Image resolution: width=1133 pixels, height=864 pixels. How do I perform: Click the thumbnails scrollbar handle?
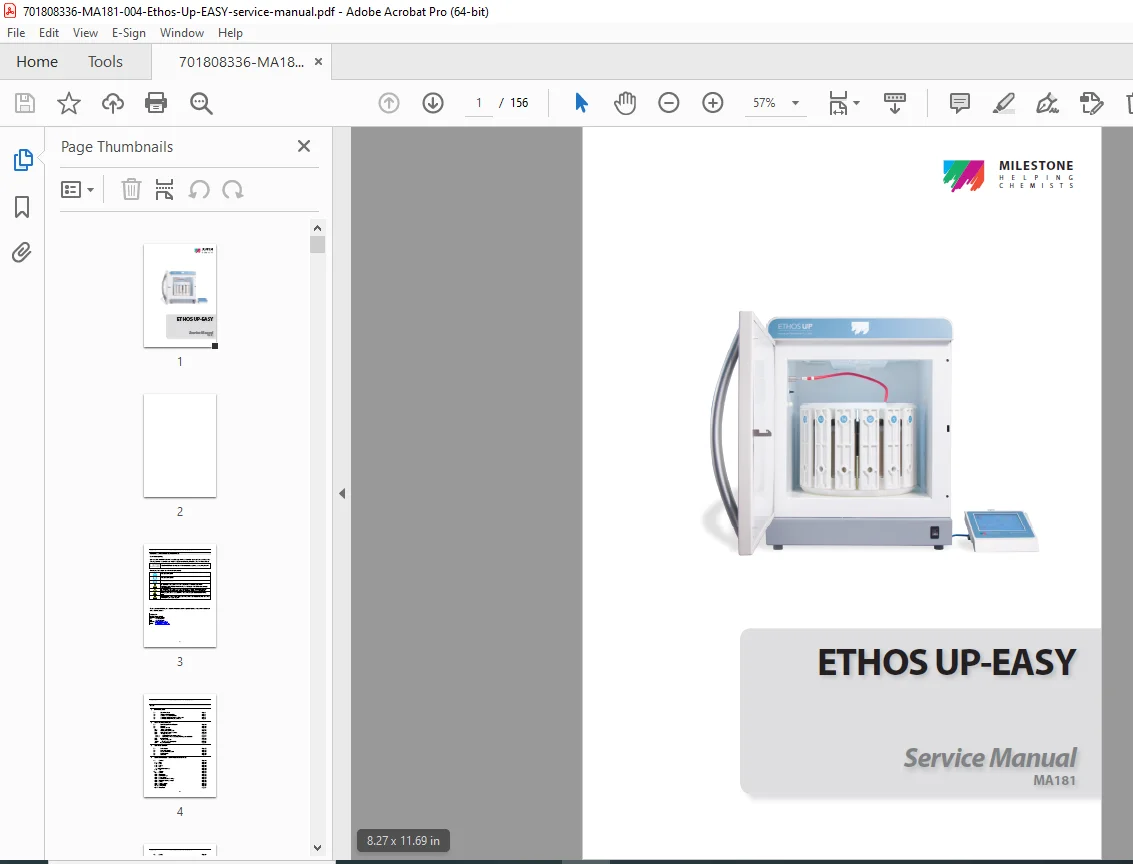pyautogui.click(x=317, y=244)
